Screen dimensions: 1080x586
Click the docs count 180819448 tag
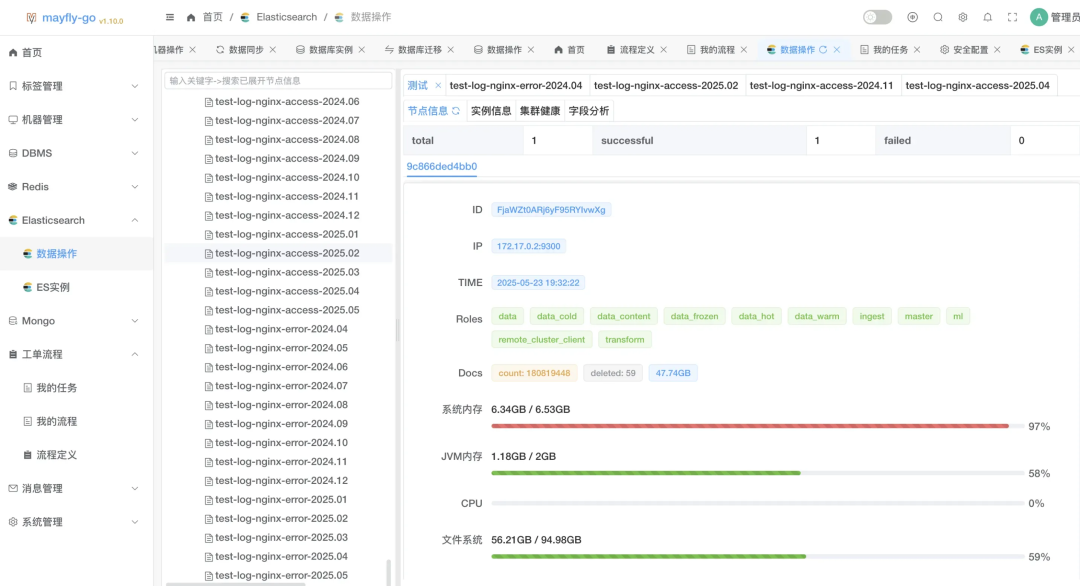click(x=534, y=373)
